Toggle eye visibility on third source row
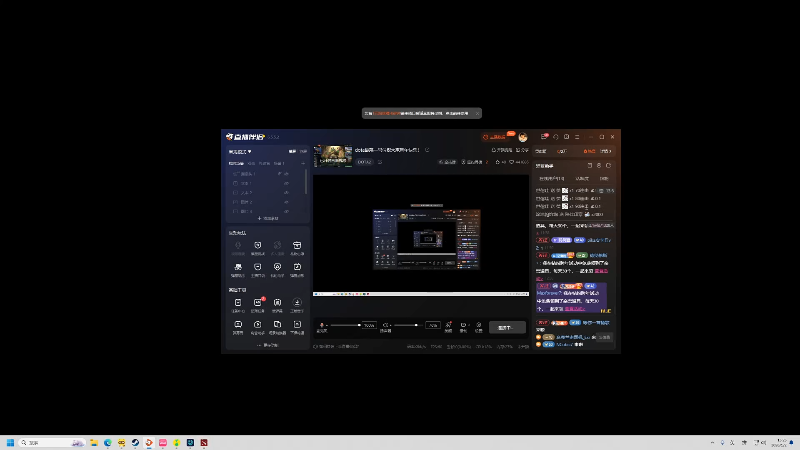The height and width of the screenshot is (450, 800). (x=286, y=193)
